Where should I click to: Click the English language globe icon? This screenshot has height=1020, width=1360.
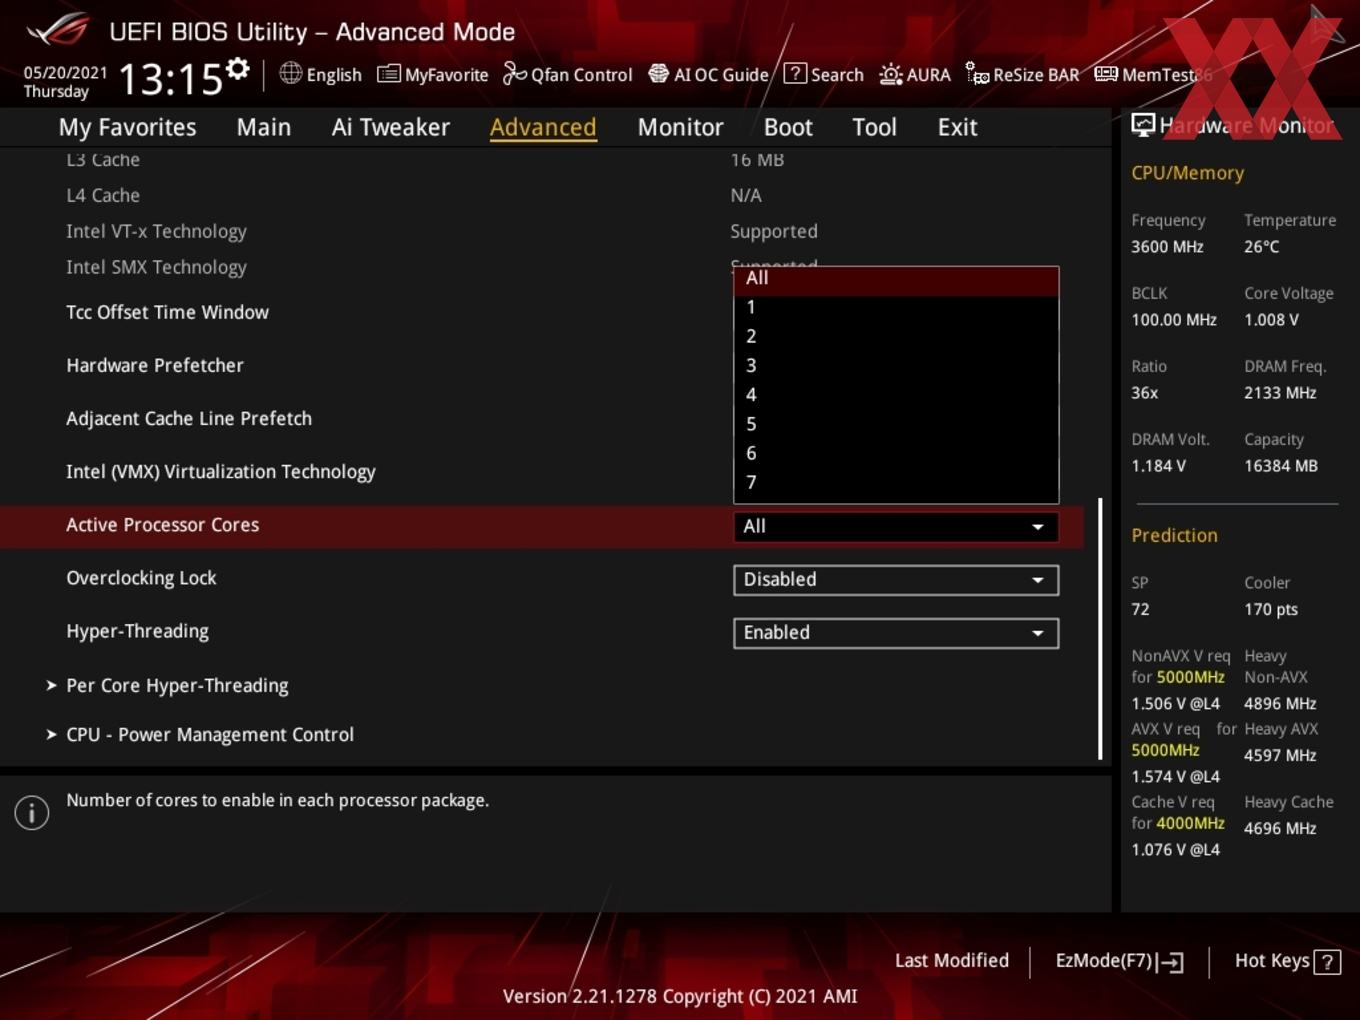[290, 73]
